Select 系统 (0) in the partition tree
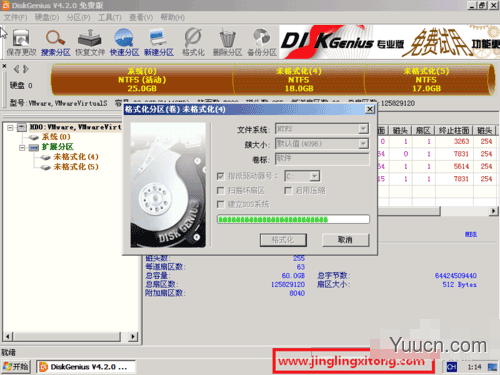 tap(56, 137)
